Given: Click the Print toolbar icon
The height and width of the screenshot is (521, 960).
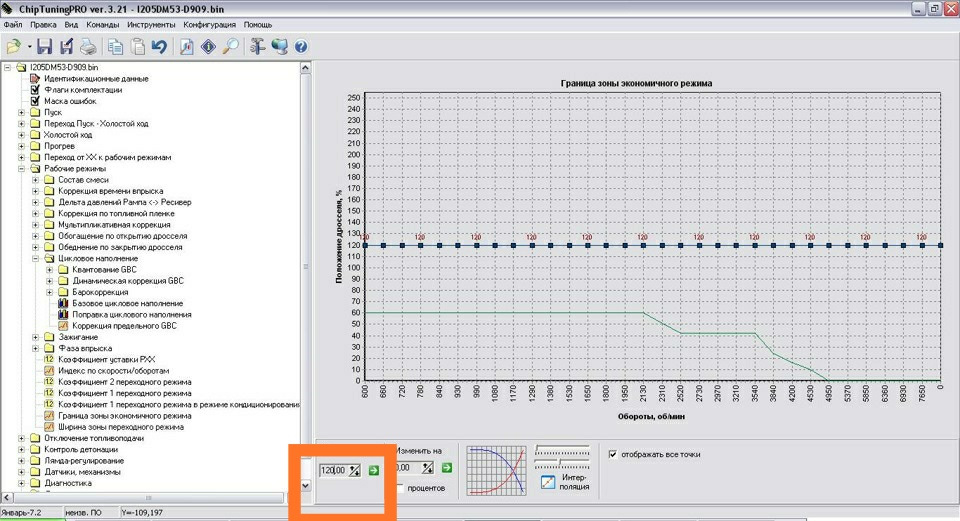Looking at the screenshot, I should (x=88, y=46).
